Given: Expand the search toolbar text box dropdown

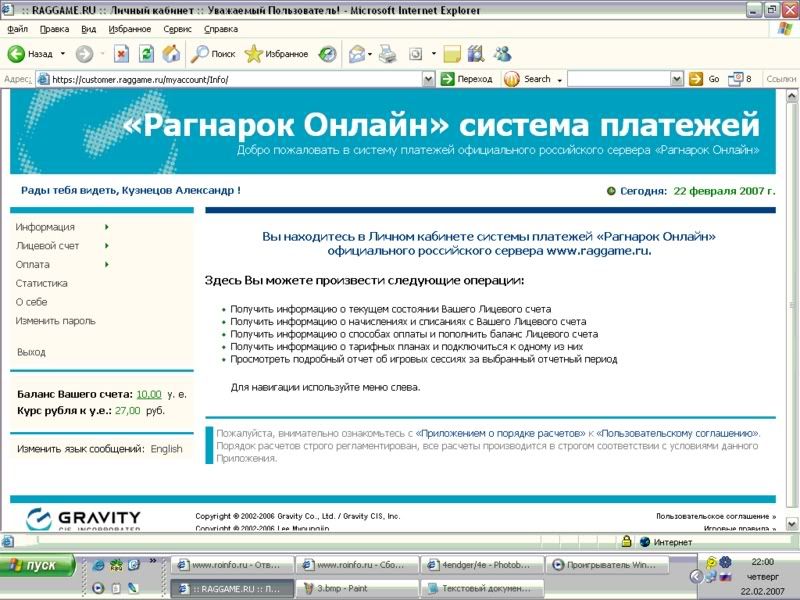Looking at the screenshot, I should coord(677,79).
